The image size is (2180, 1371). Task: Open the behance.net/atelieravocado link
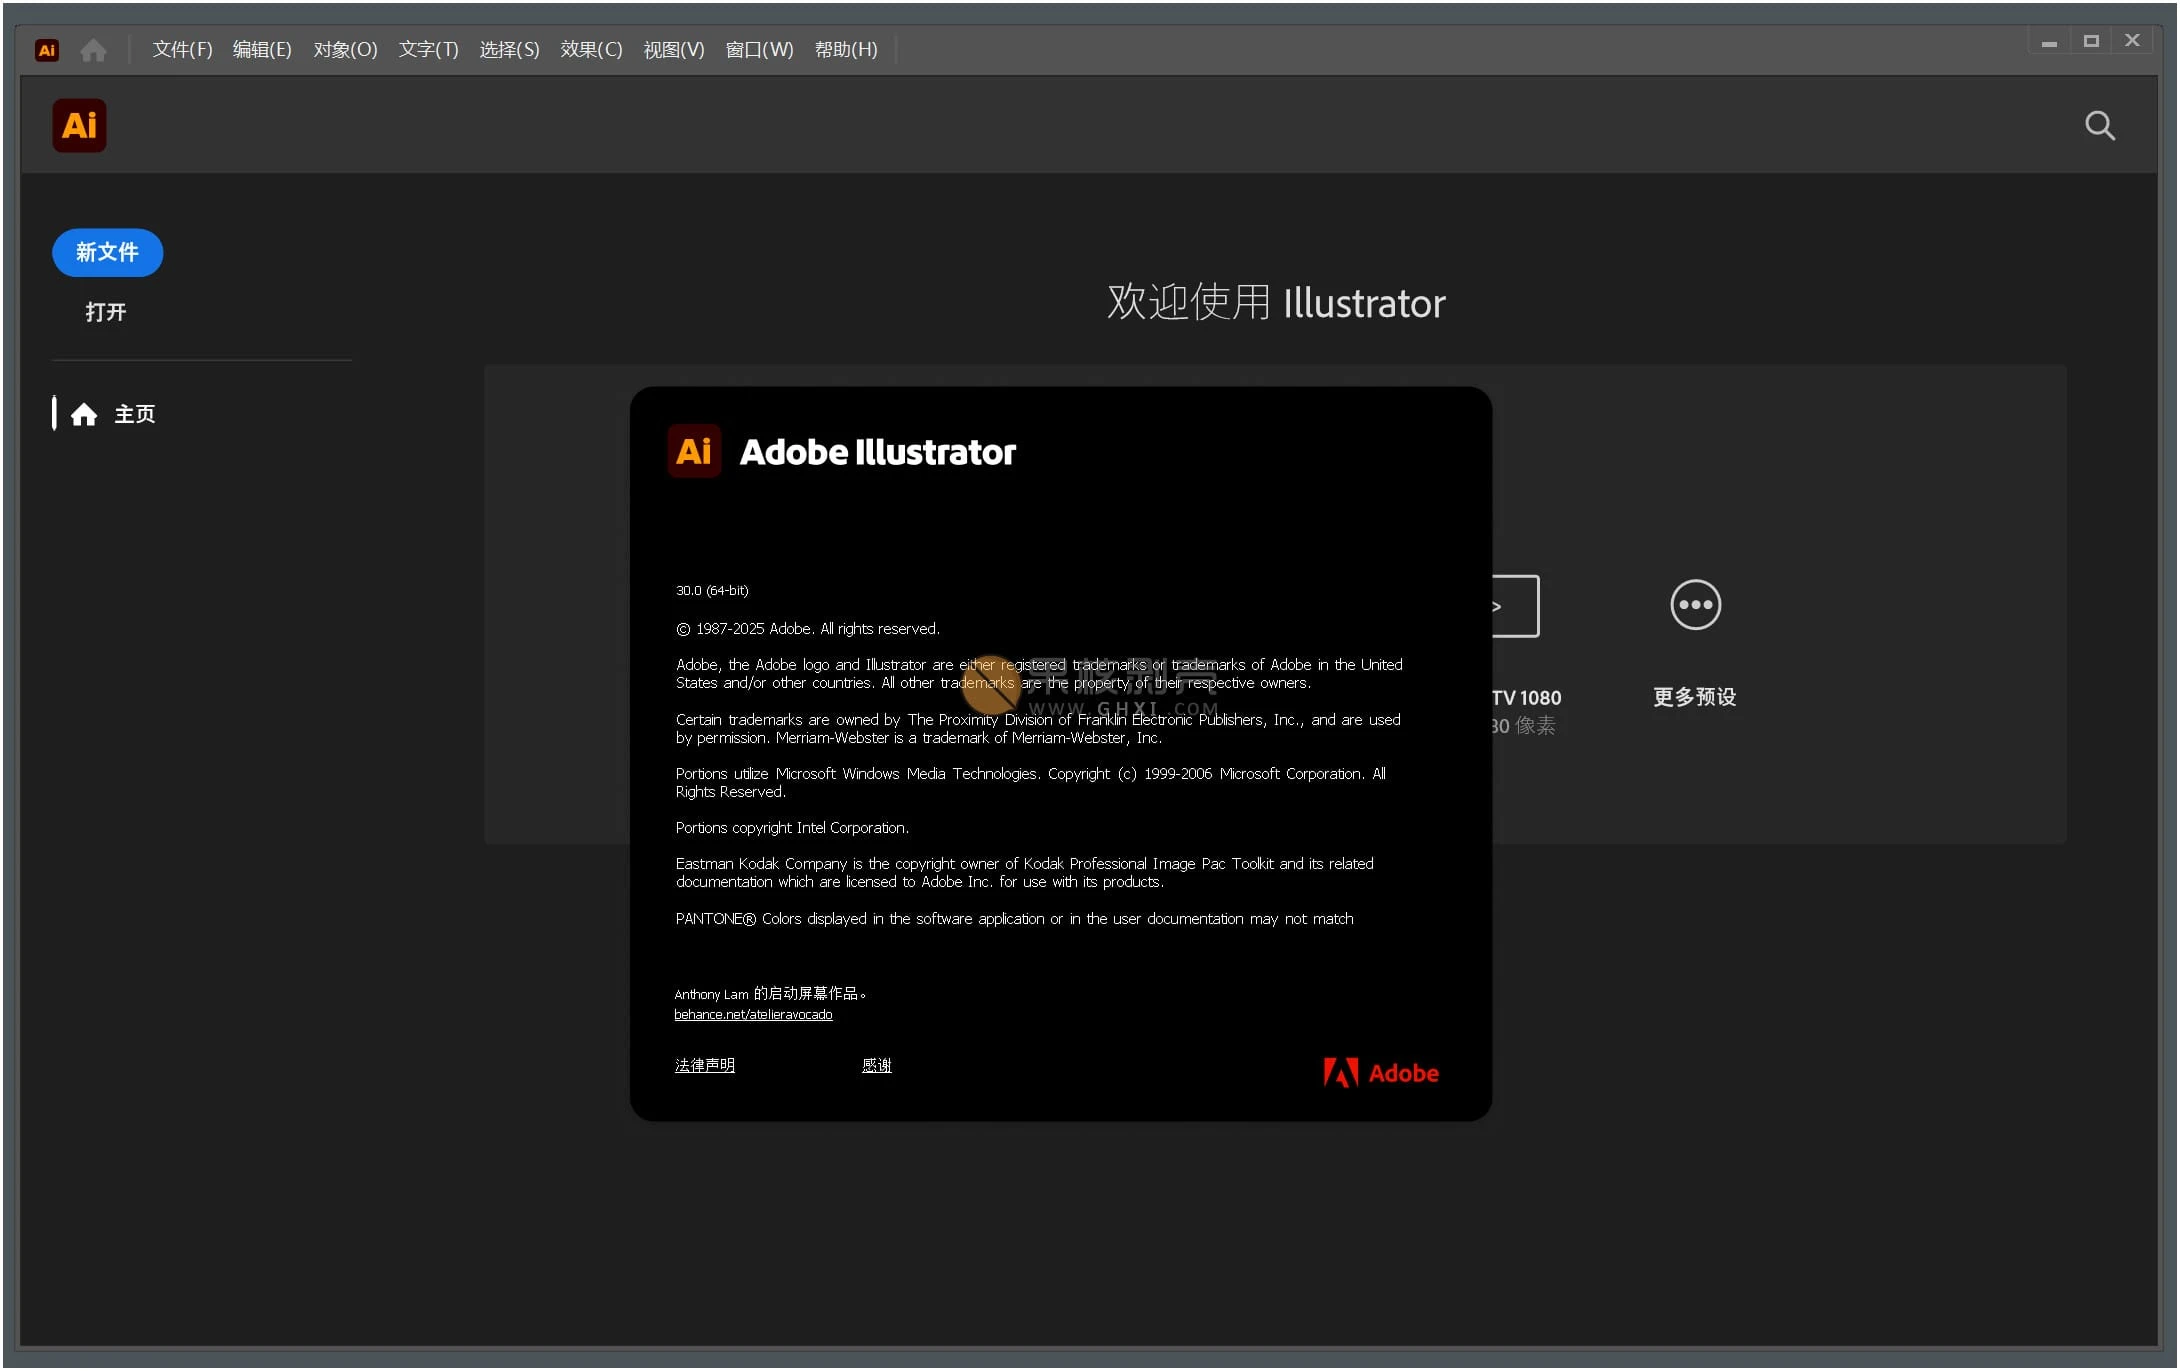tap(753, 1015)
